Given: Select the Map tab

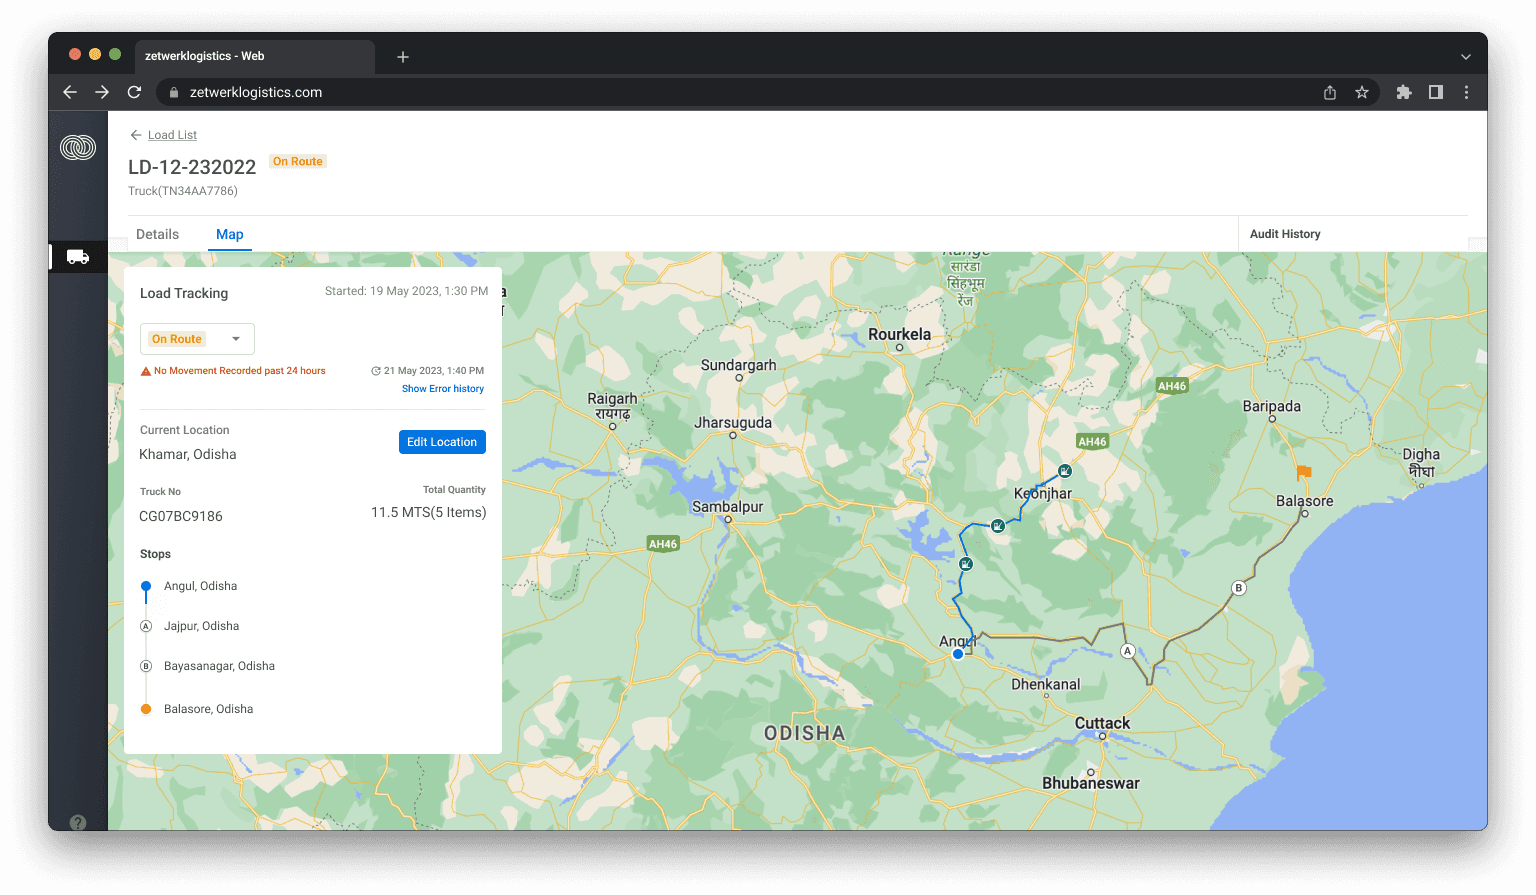Looking at the screenshot, I should [x=230, y=234].
